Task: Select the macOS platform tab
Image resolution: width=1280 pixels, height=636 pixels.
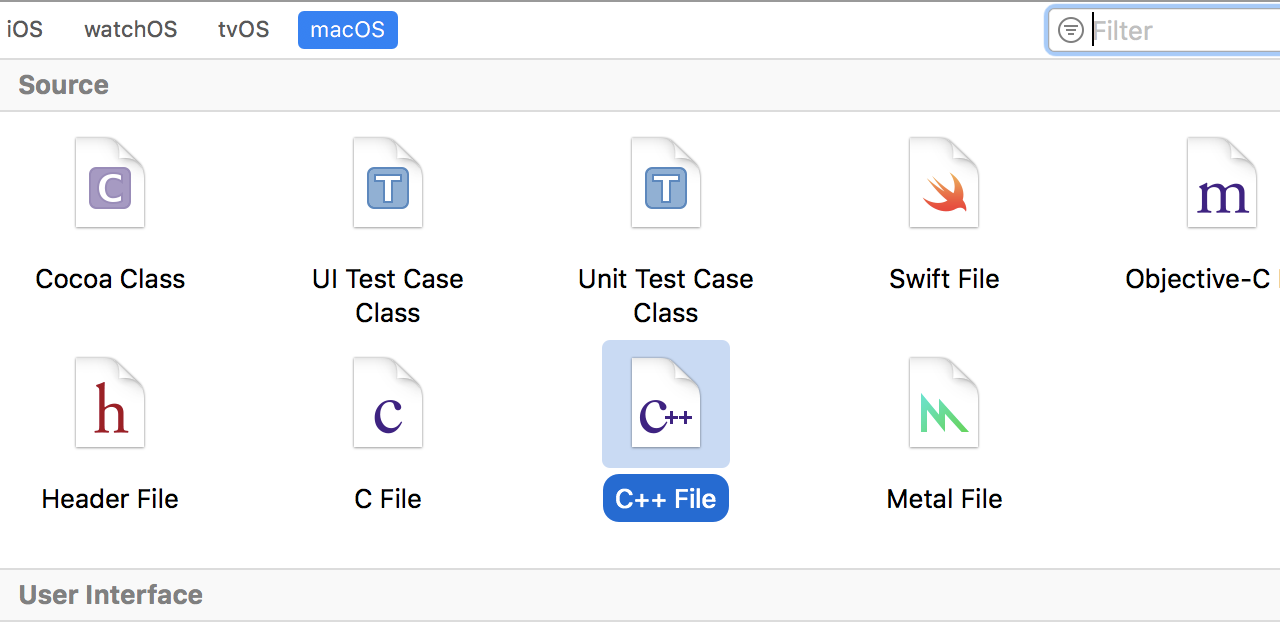Action: tap(348, 30)
